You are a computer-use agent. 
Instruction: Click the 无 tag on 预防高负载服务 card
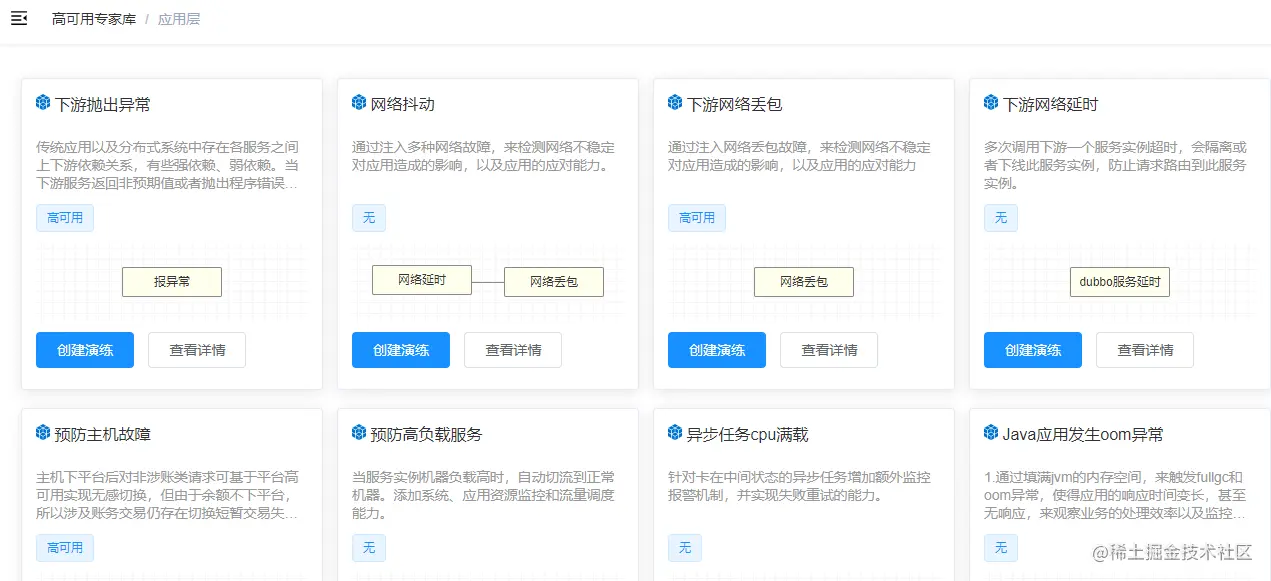[369, 548]
